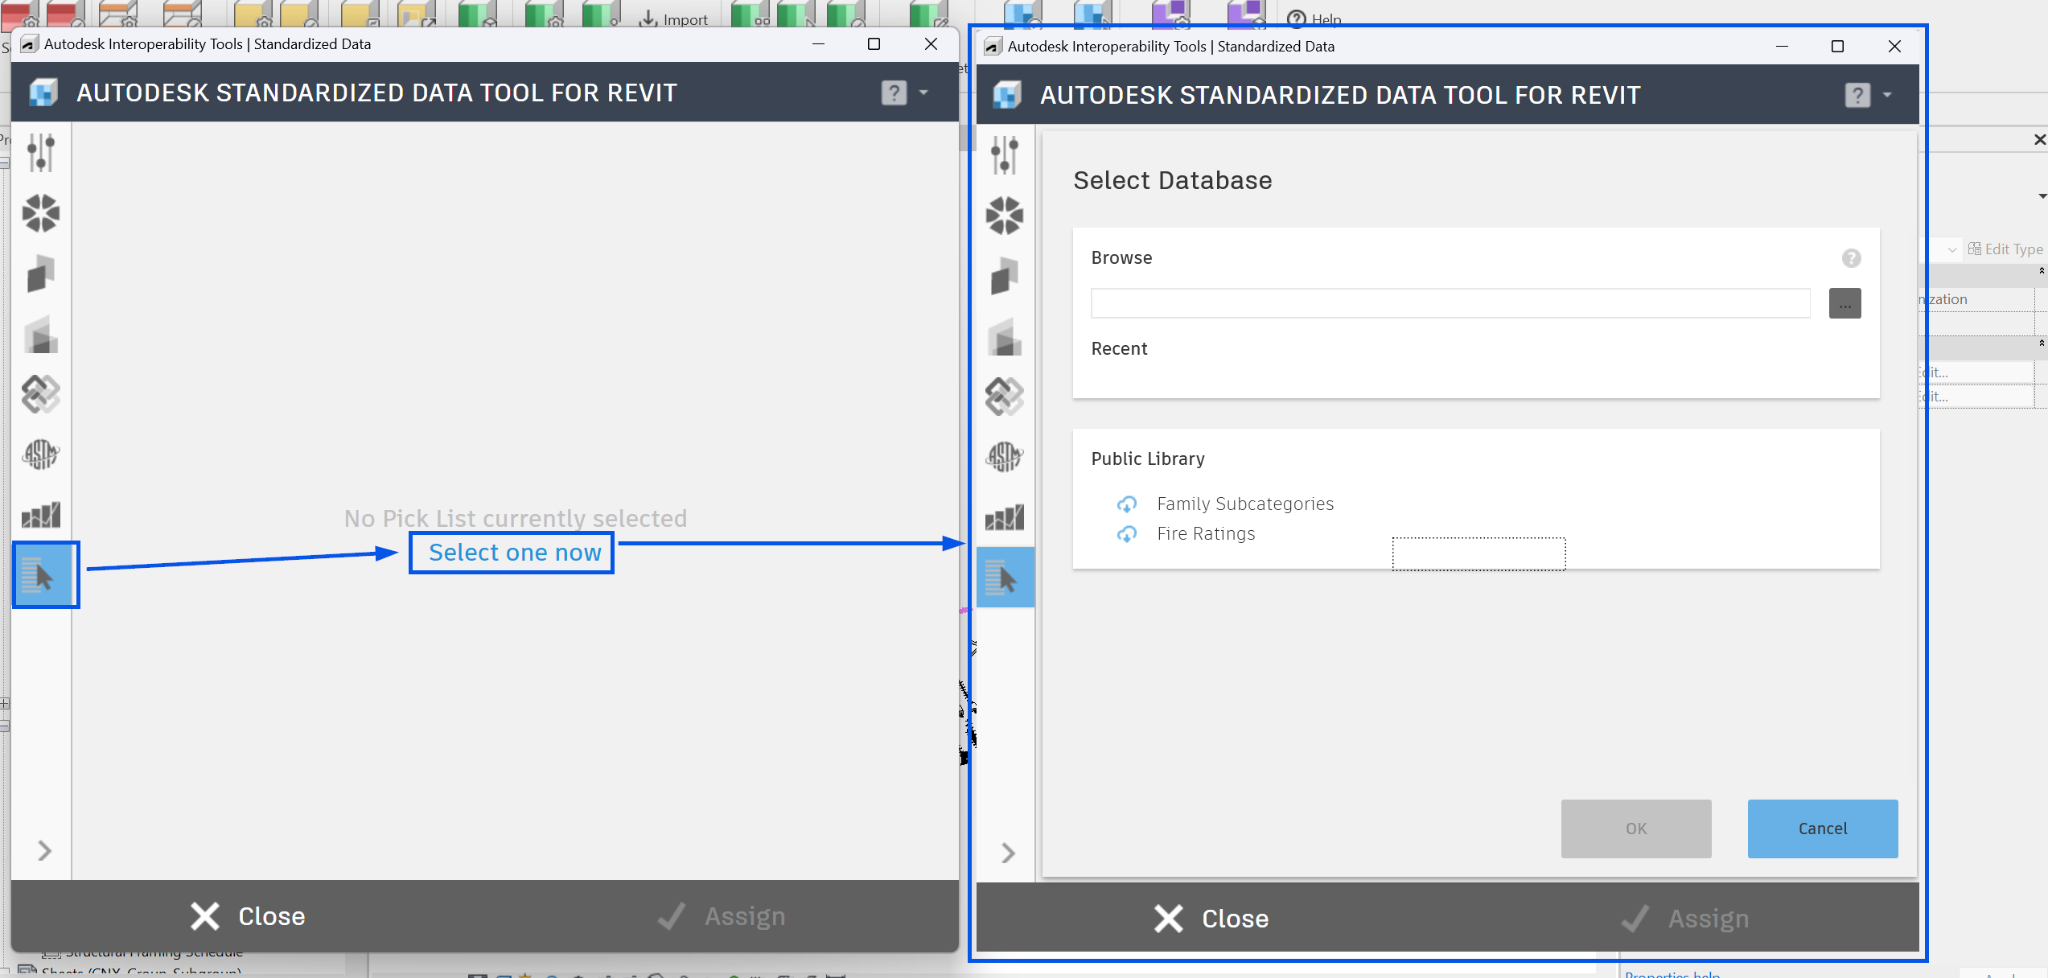Select Fire Ratings from the Public Library
This screenshot has height=978, width=2048.
coord(1206,534)
